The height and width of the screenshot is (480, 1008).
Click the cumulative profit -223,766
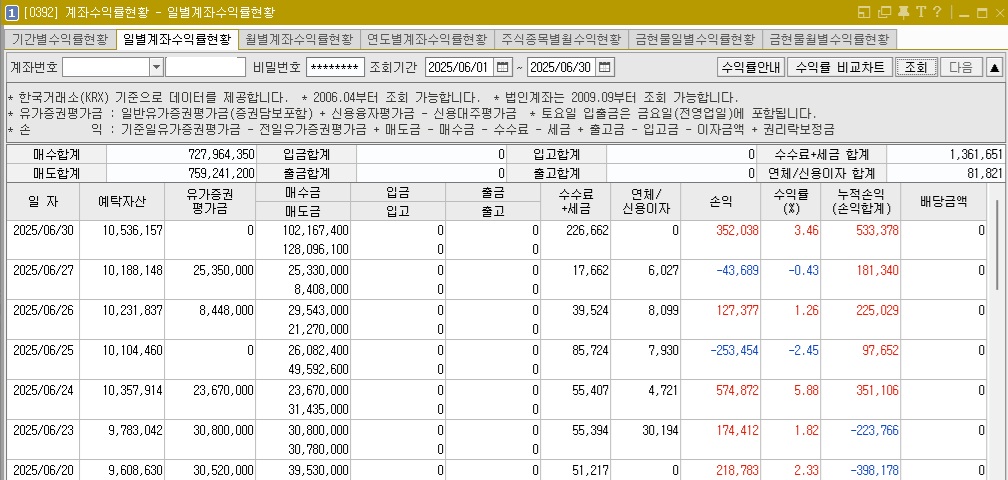(874, 430)
